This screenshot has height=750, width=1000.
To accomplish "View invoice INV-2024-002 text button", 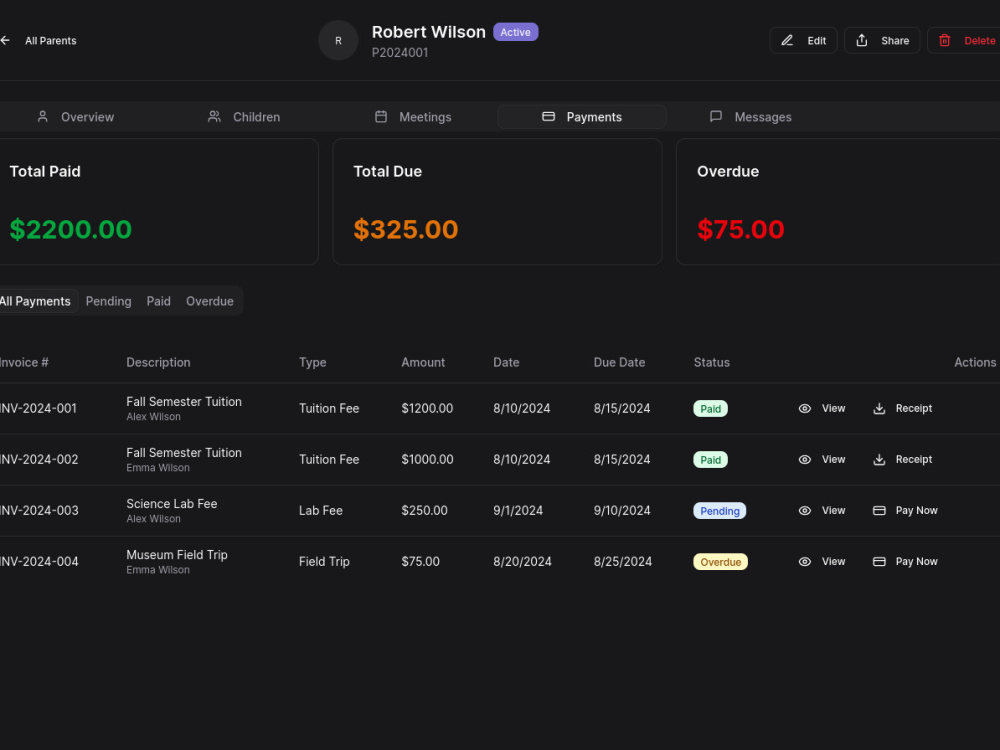I will [833, 460].
